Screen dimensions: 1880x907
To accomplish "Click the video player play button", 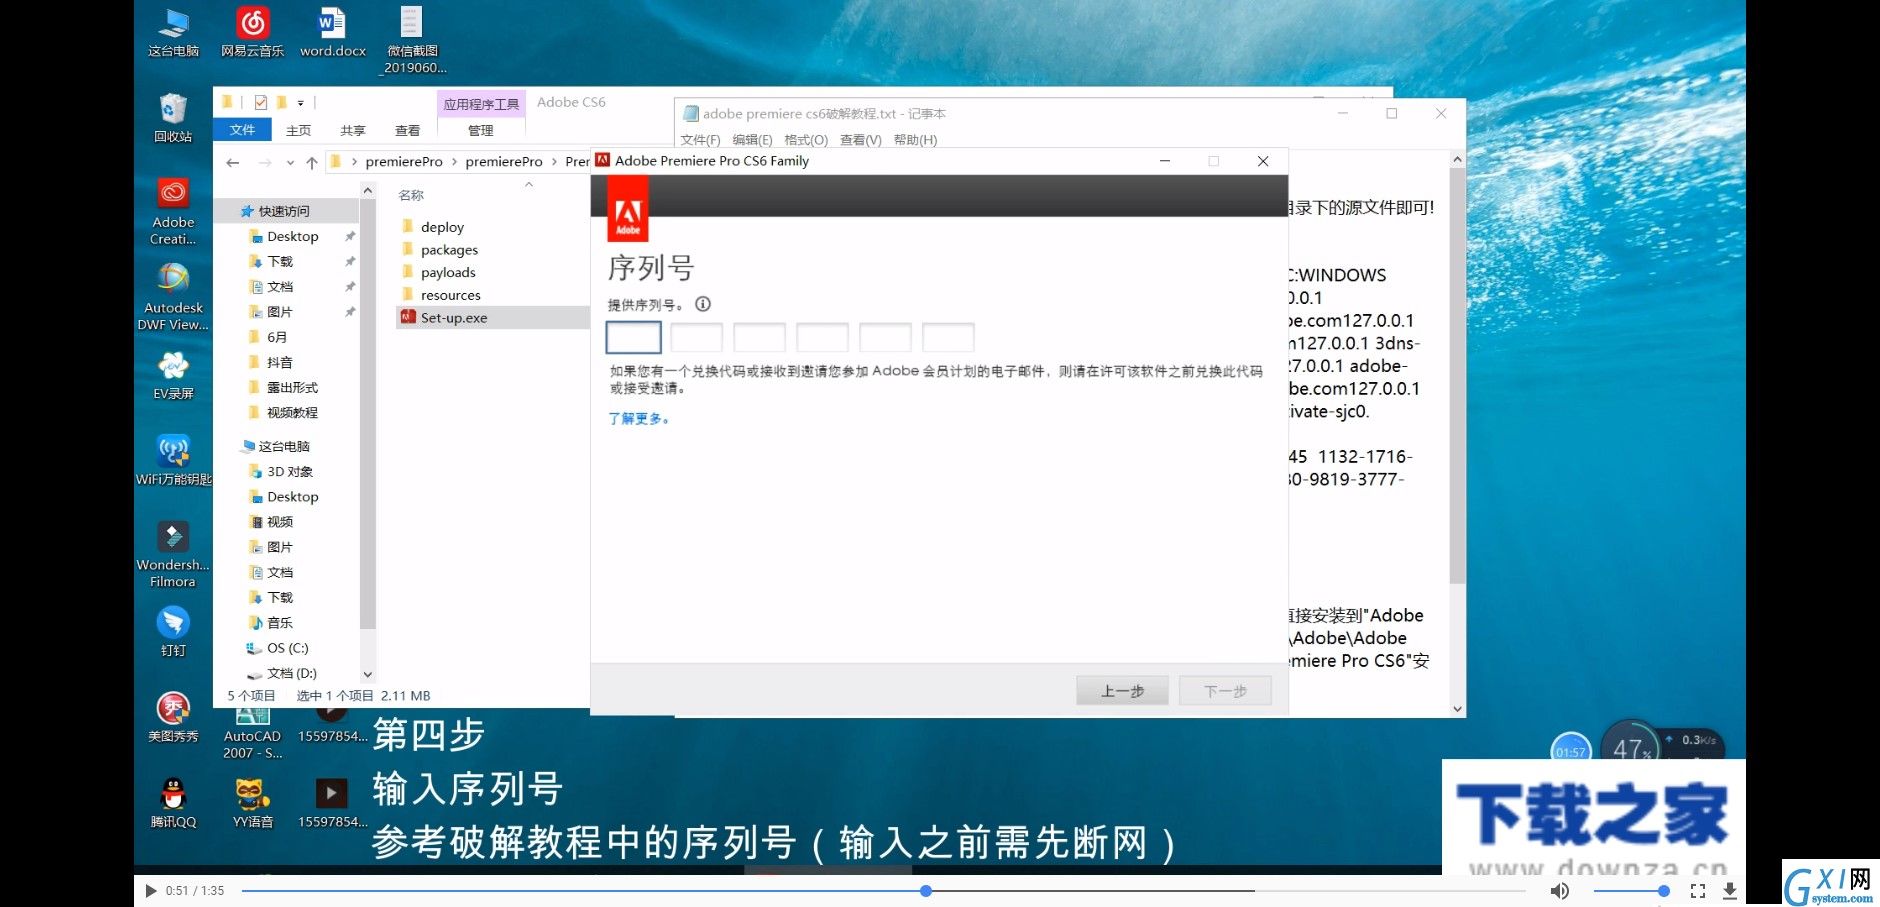I will 150,890.
